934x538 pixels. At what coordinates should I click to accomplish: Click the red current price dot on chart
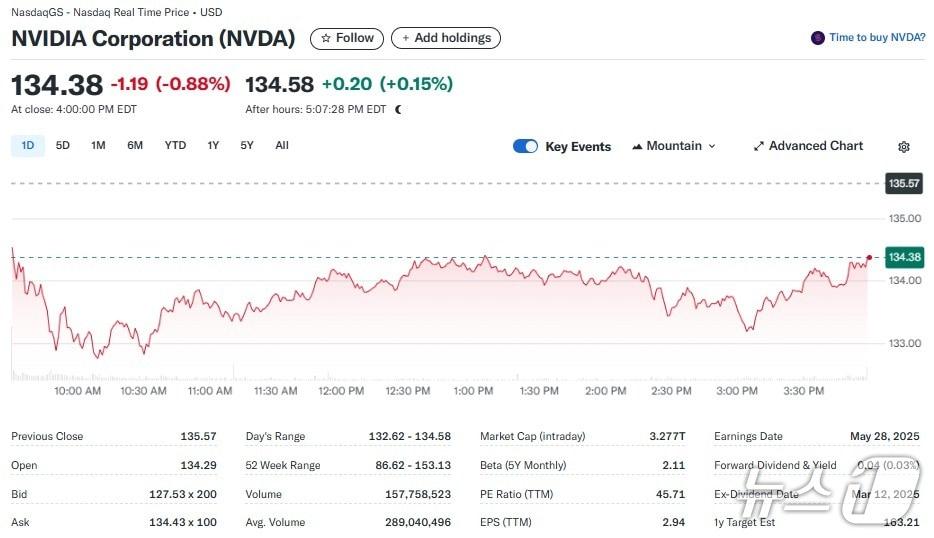(x=869, y=258)
